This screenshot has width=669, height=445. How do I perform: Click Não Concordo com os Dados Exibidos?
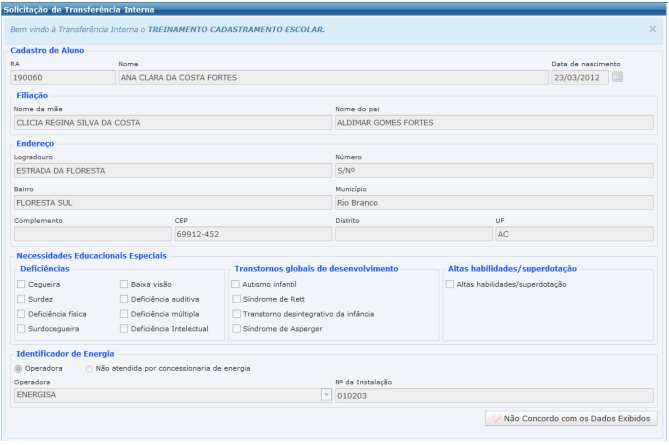tap(570, 419)
